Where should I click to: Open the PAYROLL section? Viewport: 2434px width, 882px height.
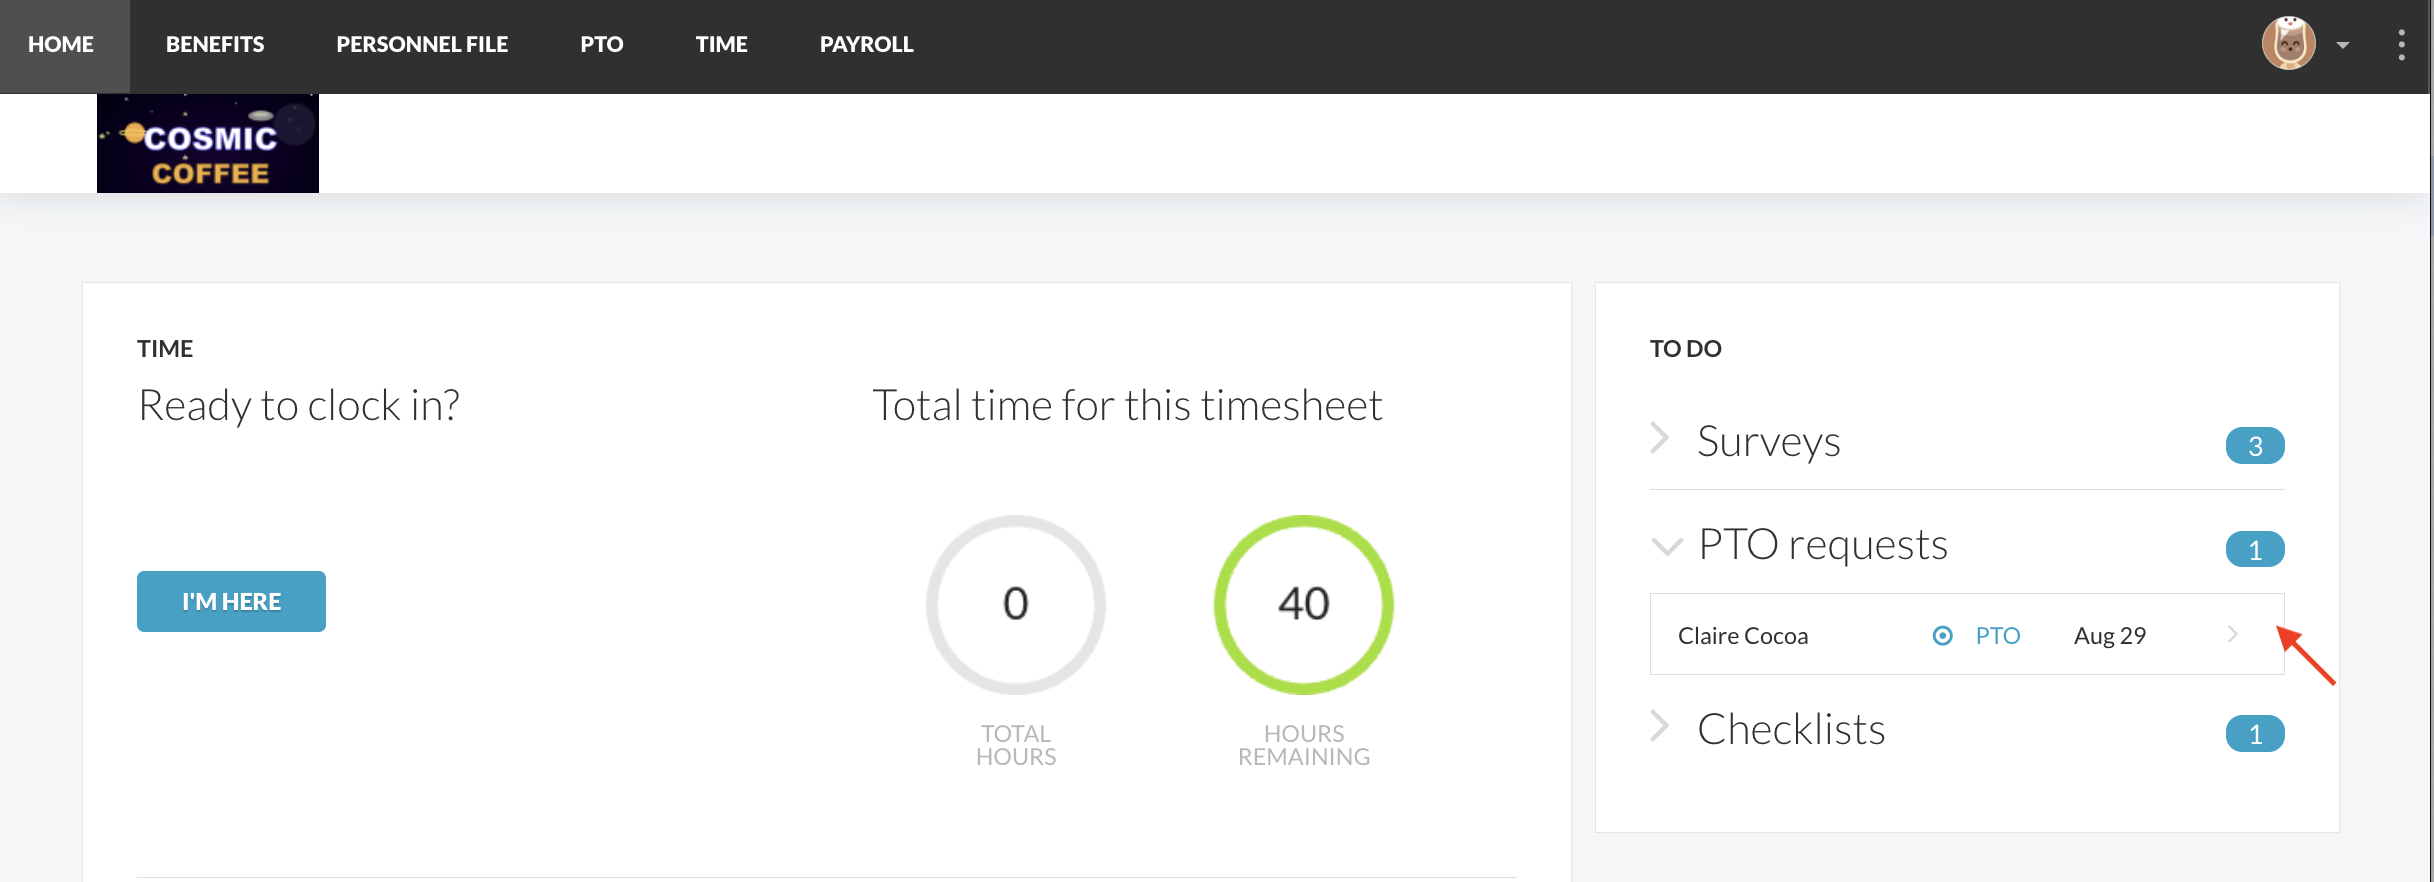tap(866, 45)
